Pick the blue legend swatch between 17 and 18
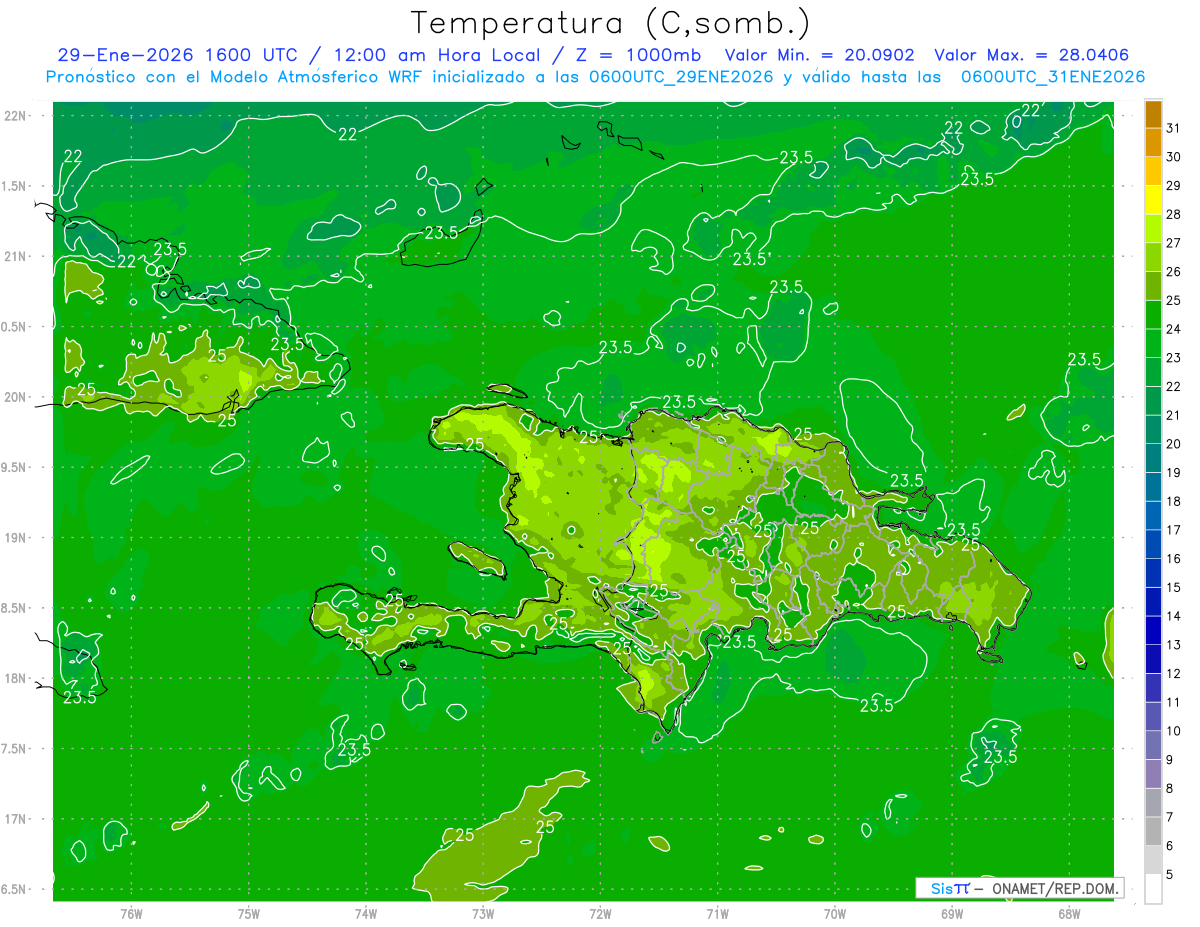This screenshot has width=1200, height=927. coord(1153,516)
